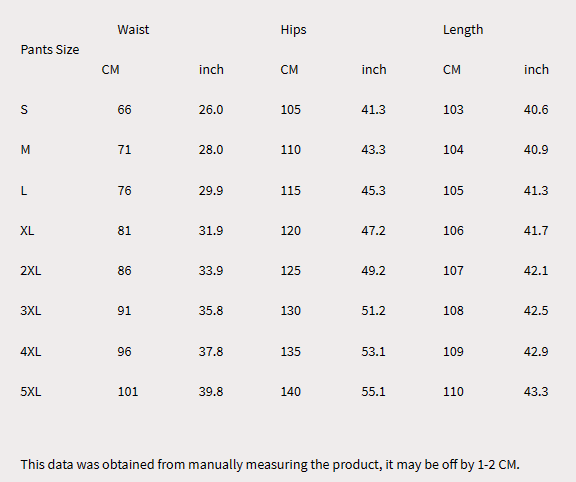Click the Hips column header
This screenshot has width=576, height=482.
[293, 29]
